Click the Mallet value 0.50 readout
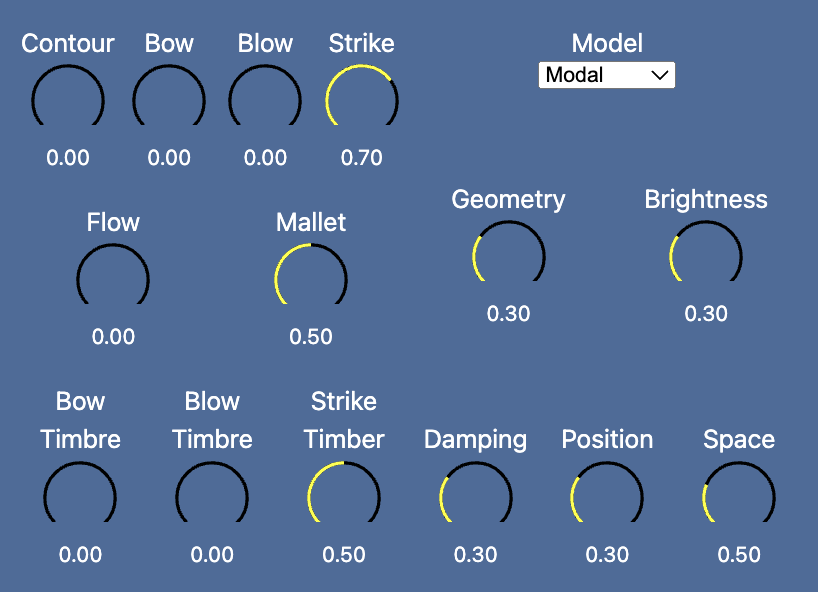Viewport: 818px width, 592px height. (x=311, y=336)
